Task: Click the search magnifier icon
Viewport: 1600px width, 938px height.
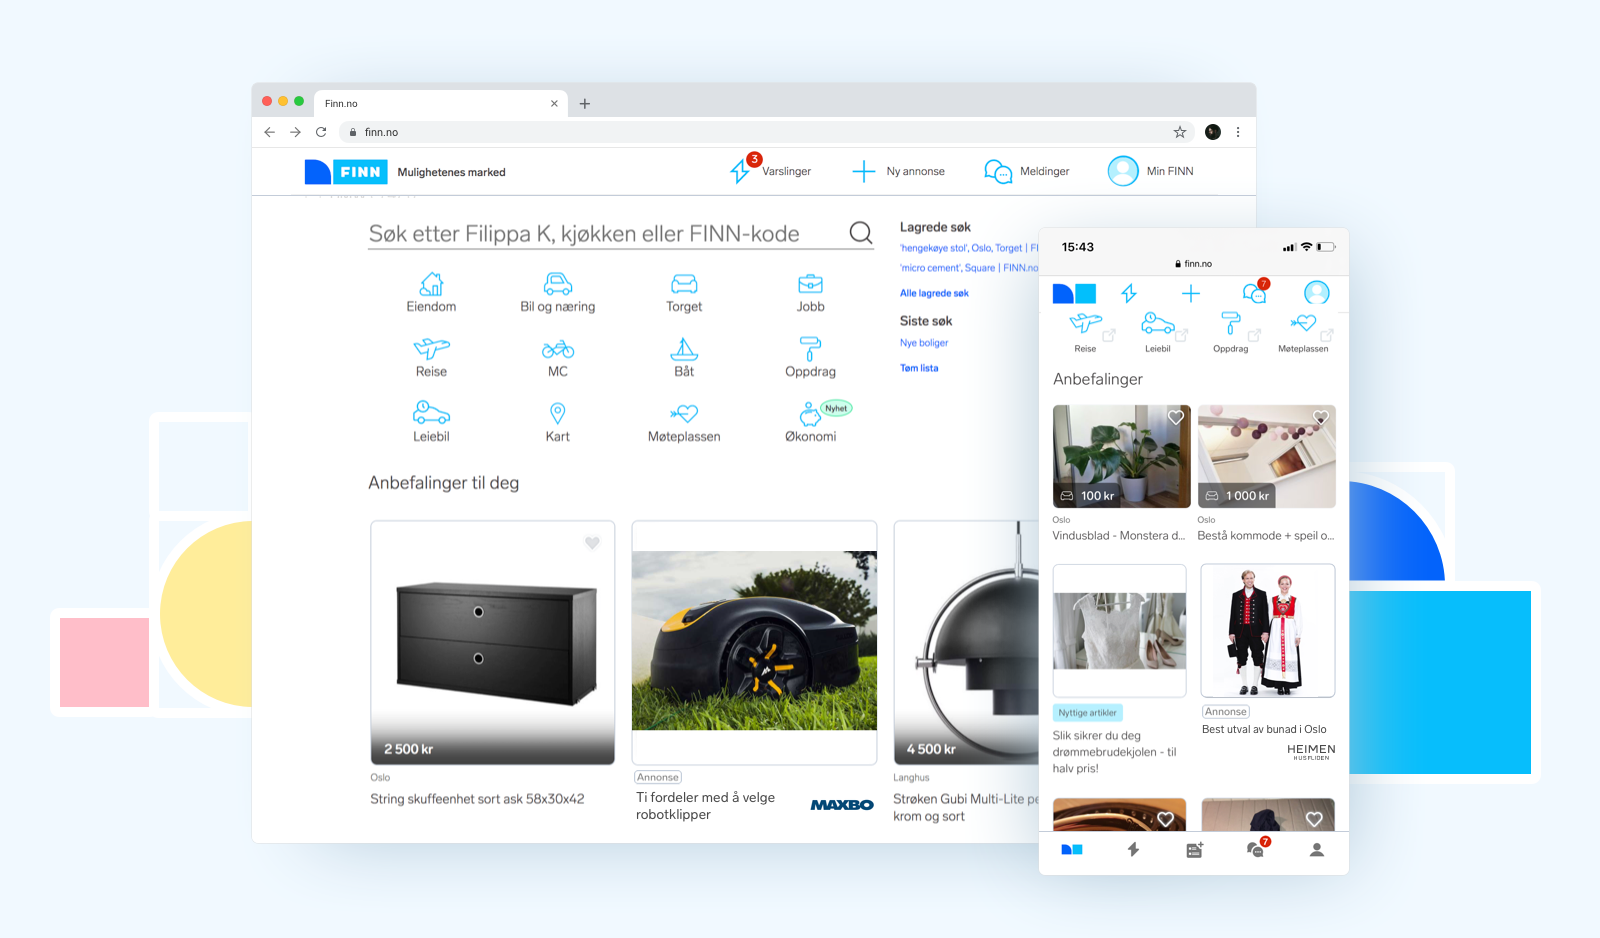Action: coord(860,233)
